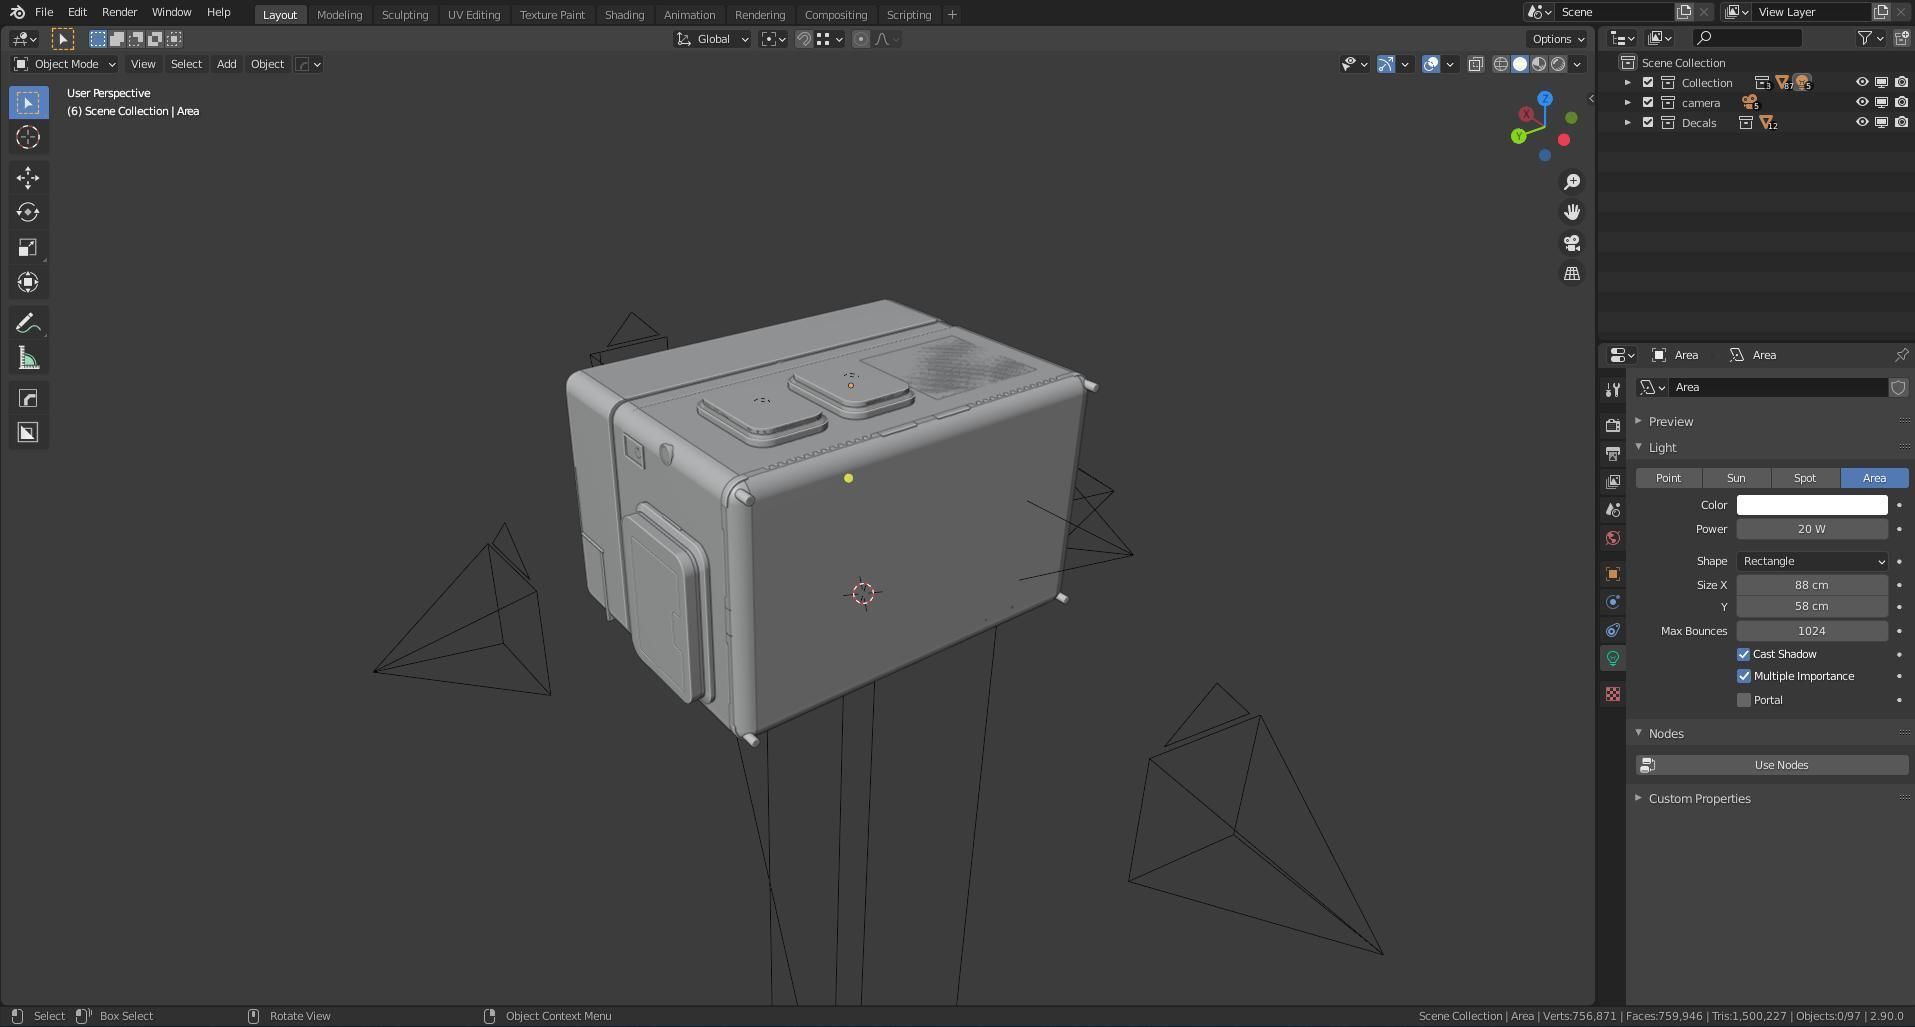Screen dimensions: 1915x1027
Task: Set light type to Point
Action: click(1668, 478)
